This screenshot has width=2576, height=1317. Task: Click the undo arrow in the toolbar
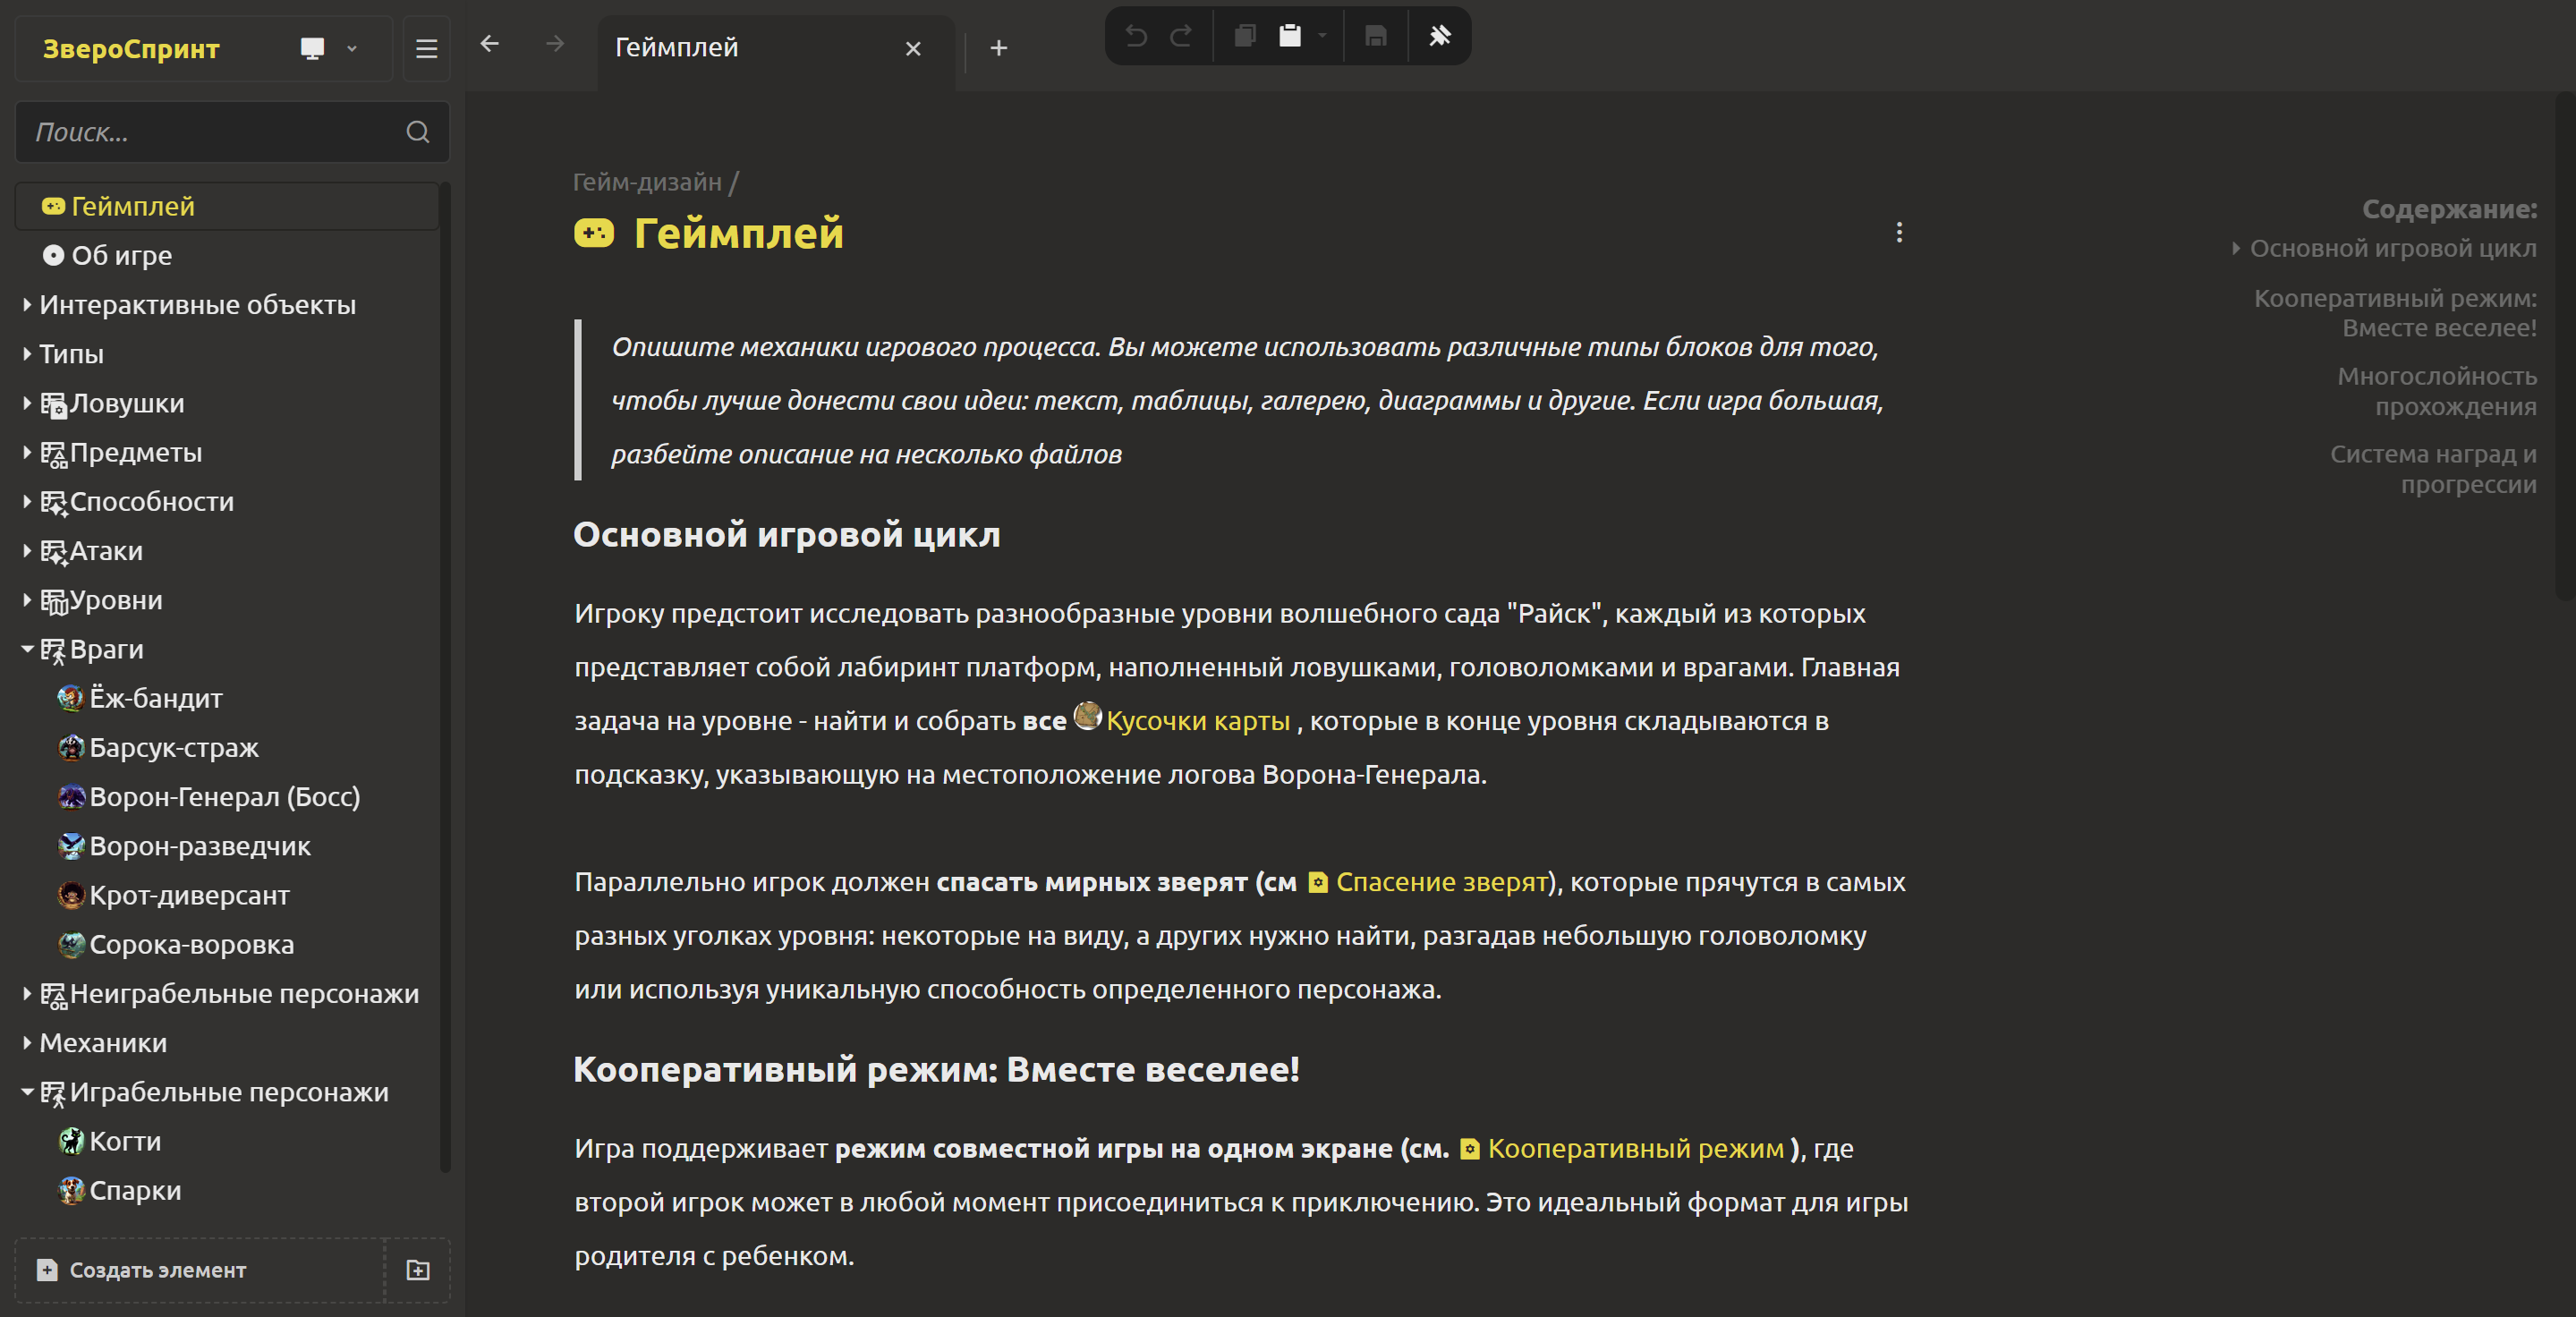pyautogui.click(x=1136, y=37)
